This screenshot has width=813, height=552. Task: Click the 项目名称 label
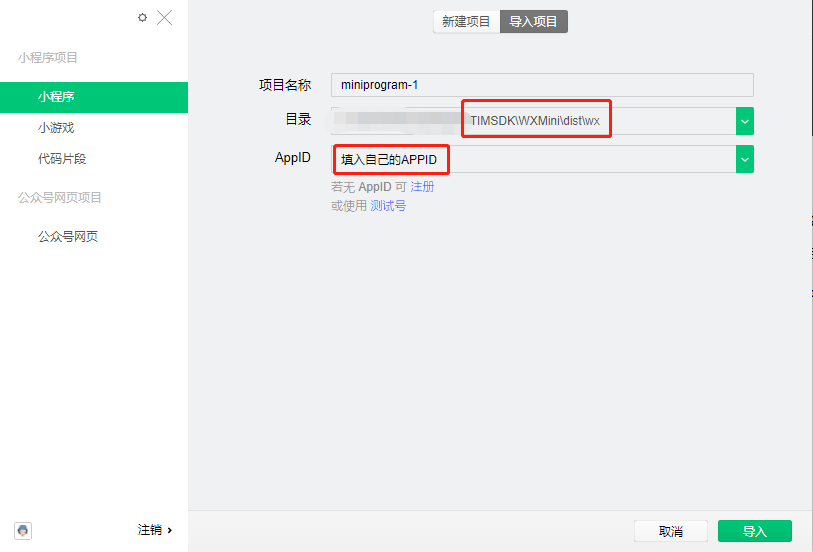tap(285, 85)
